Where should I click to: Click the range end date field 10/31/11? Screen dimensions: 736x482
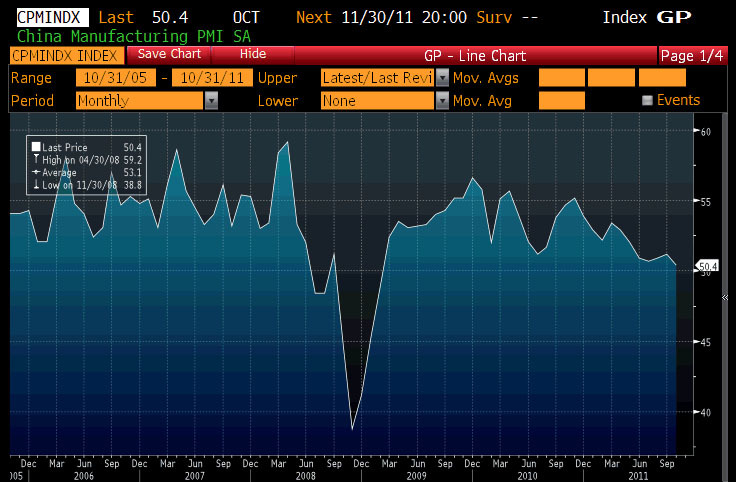212,78
